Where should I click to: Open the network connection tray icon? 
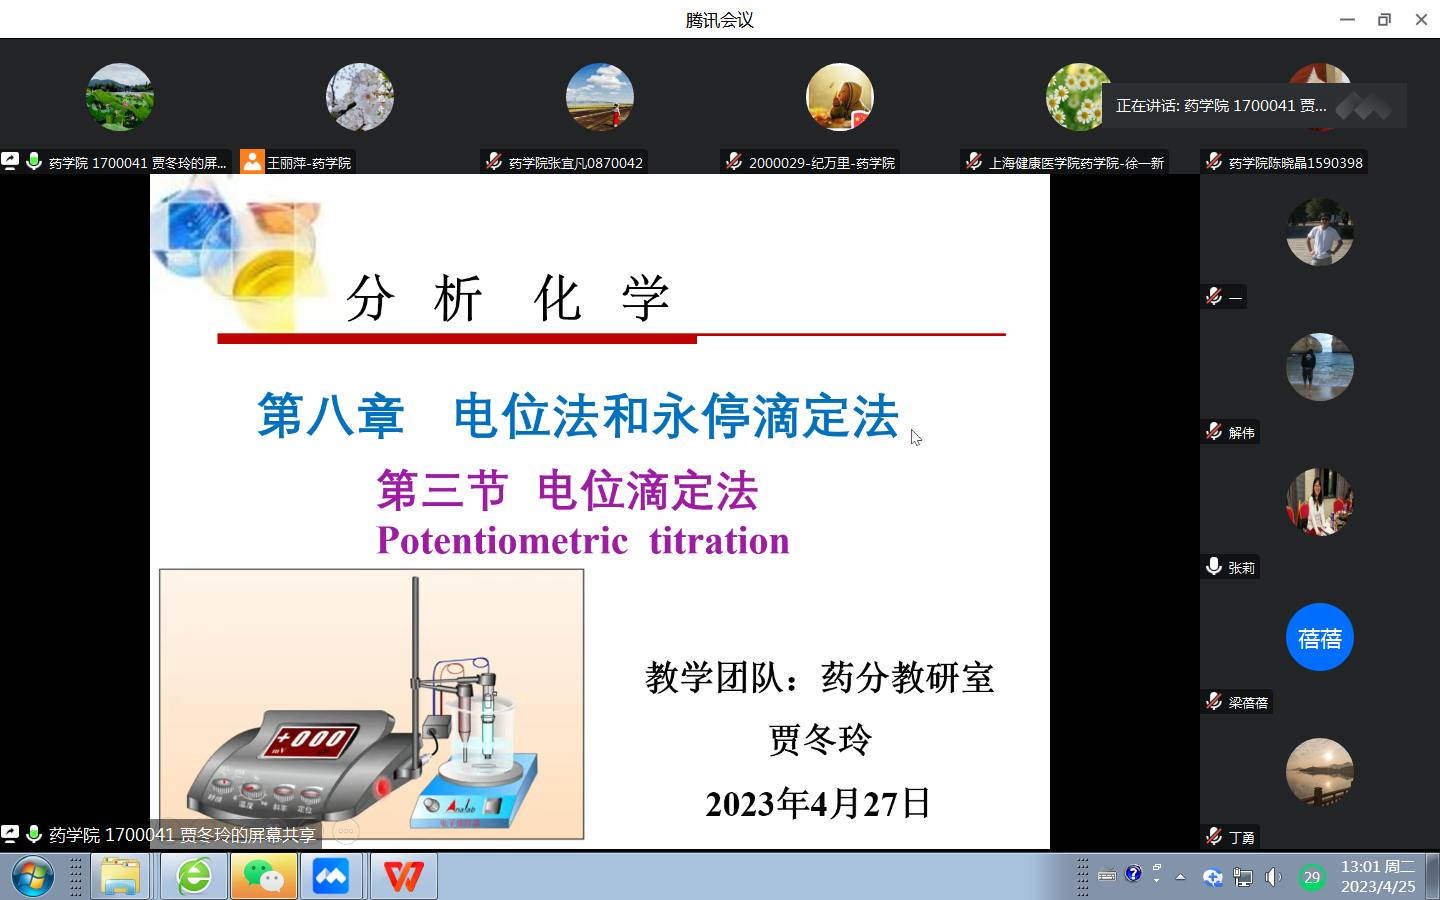point(1243,877)
